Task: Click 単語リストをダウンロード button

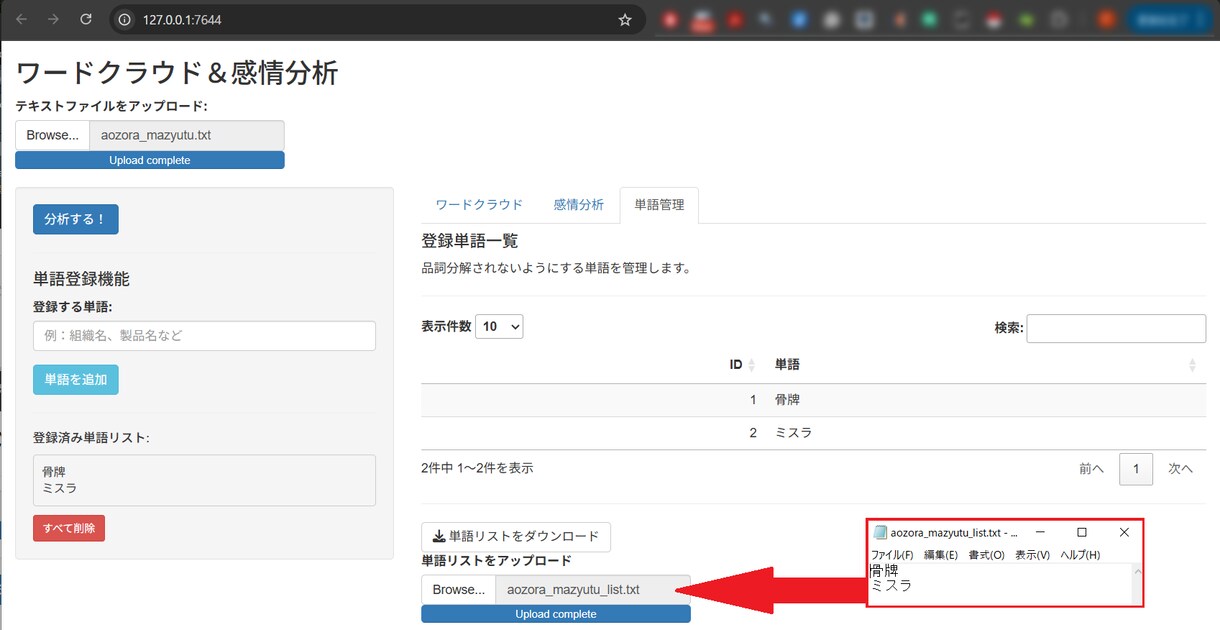Action: pyautogui.click(x=516, y=537)
